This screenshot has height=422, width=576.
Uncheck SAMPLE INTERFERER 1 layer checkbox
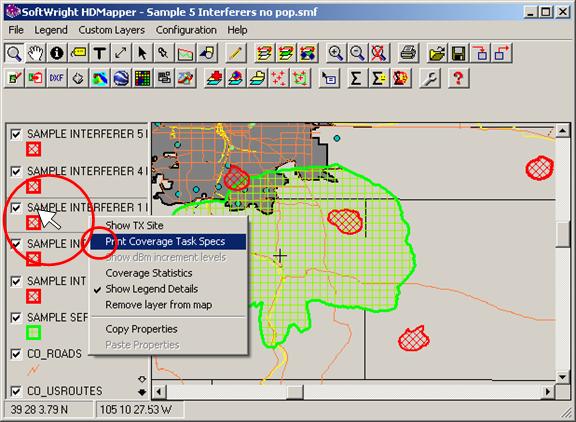click(16, 208)
